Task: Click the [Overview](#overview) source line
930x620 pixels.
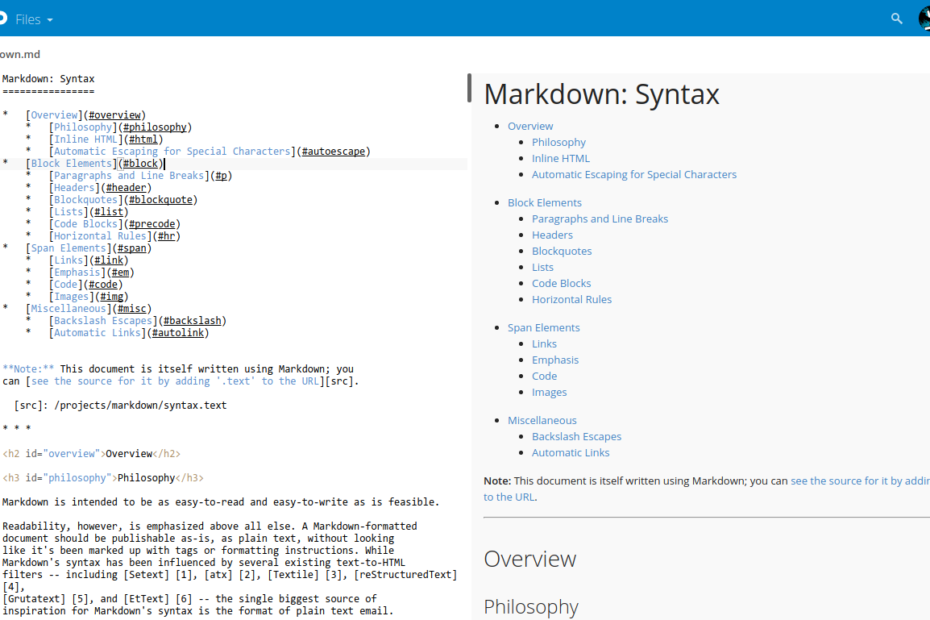Action: 85,115
